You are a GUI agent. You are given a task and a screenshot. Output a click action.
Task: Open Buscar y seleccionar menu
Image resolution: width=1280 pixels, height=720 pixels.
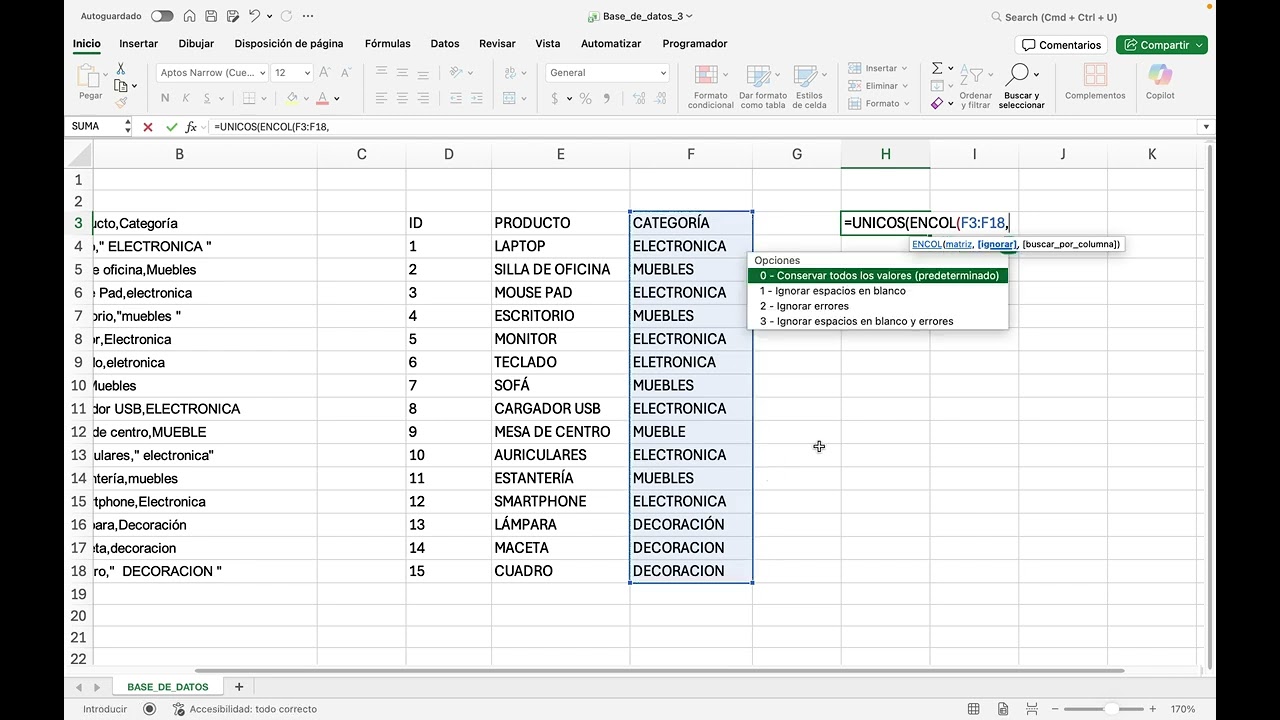(x=1021, y=87)
